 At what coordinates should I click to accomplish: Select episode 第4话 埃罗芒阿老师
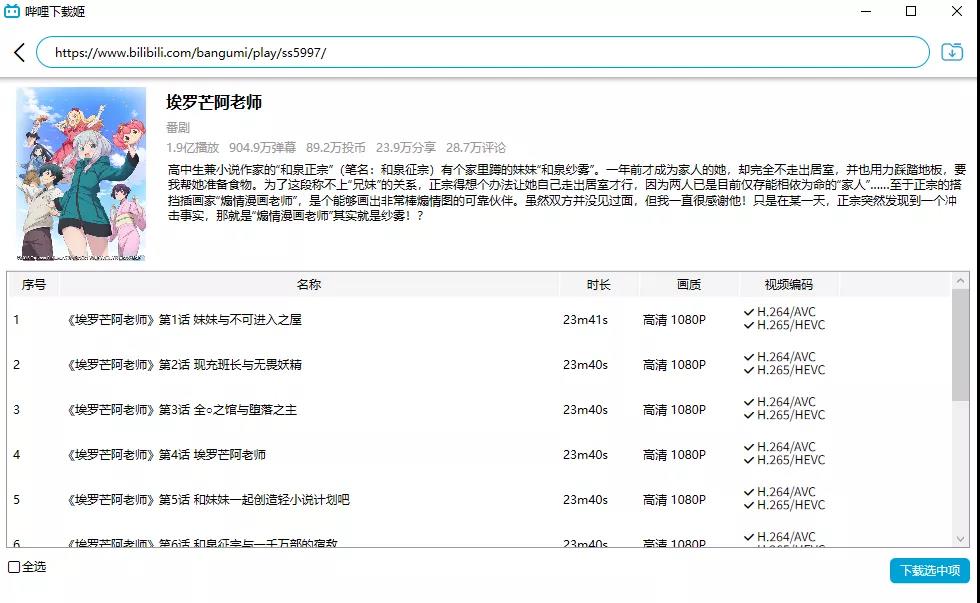tap(166, 455)
